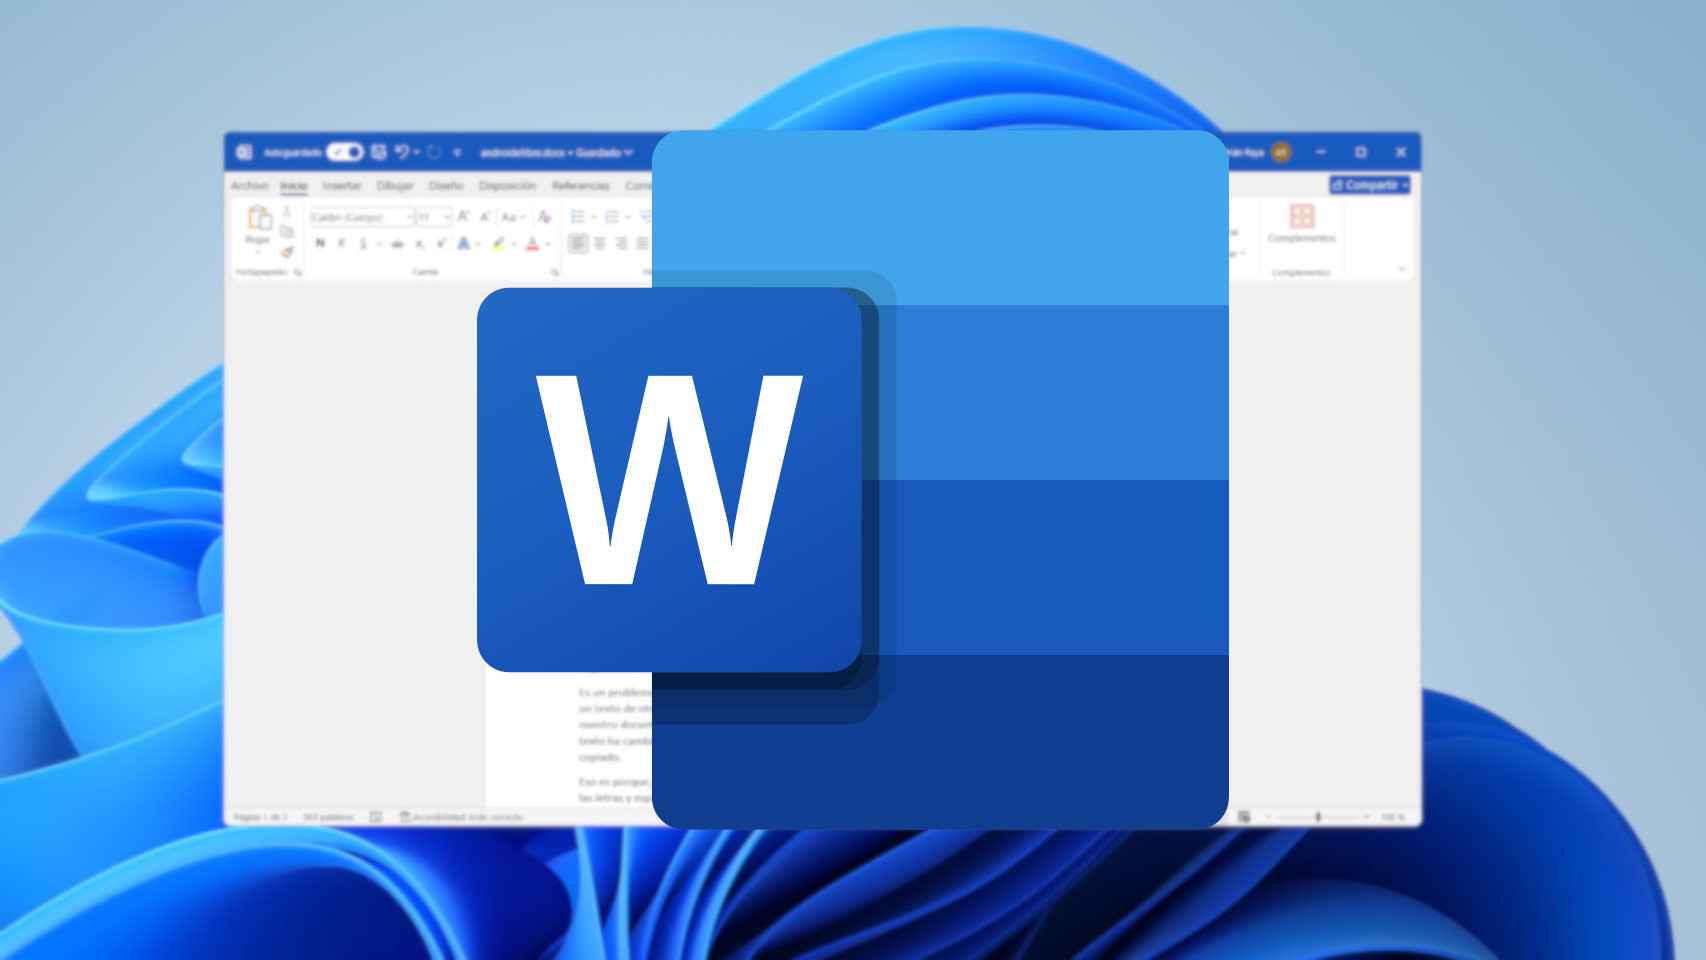1706x960 pixels.
Task: Collapse the ribbon using chevron arrow
Action: pos(1401,269)
